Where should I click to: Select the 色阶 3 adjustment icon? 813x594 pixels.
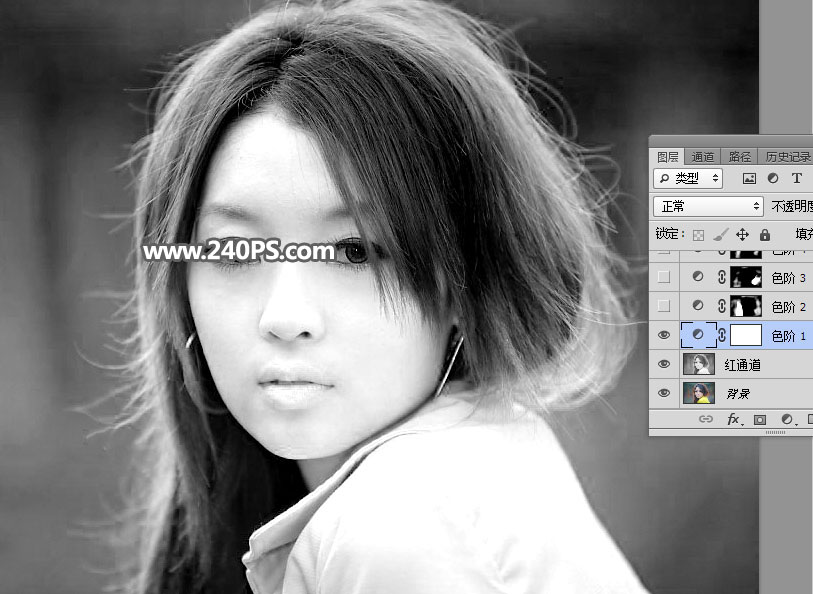coord(698,277)
